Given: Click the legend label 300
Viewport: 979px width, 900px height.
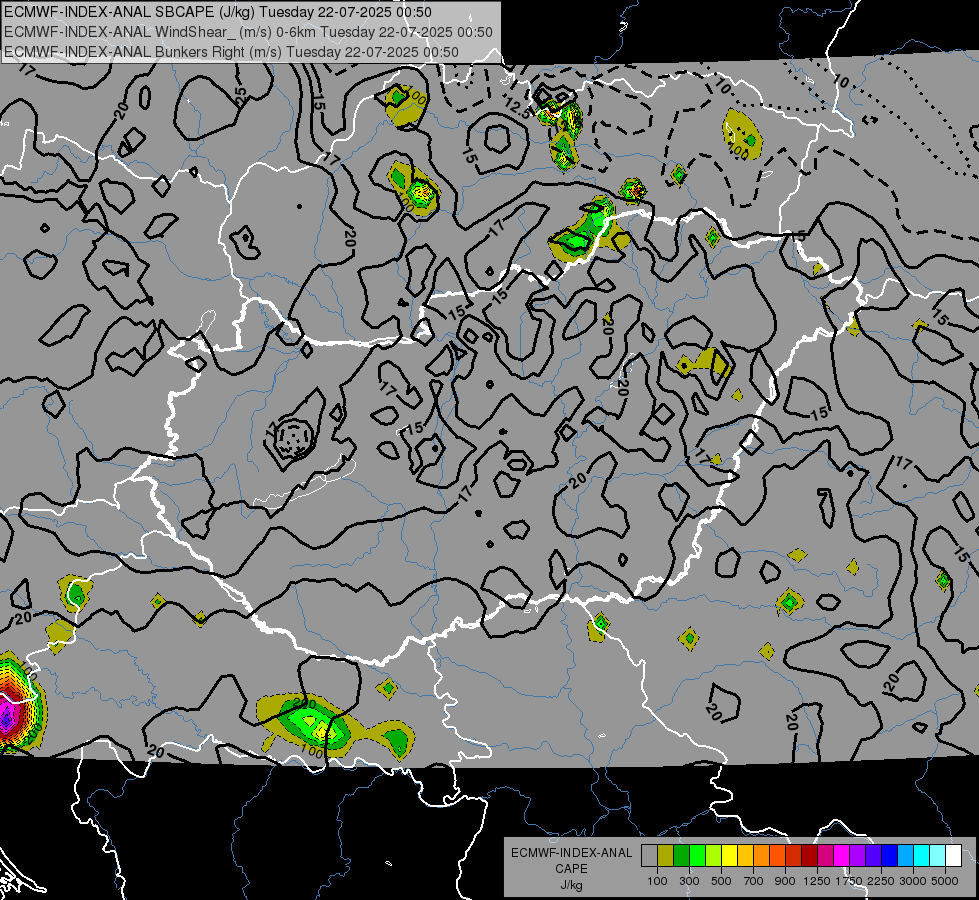Looking at the screenshot, I should [689, 881].
